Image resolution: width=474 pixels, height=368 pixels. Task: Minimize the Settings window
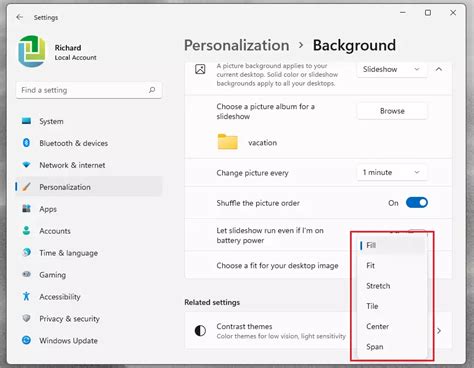point(403,13)
